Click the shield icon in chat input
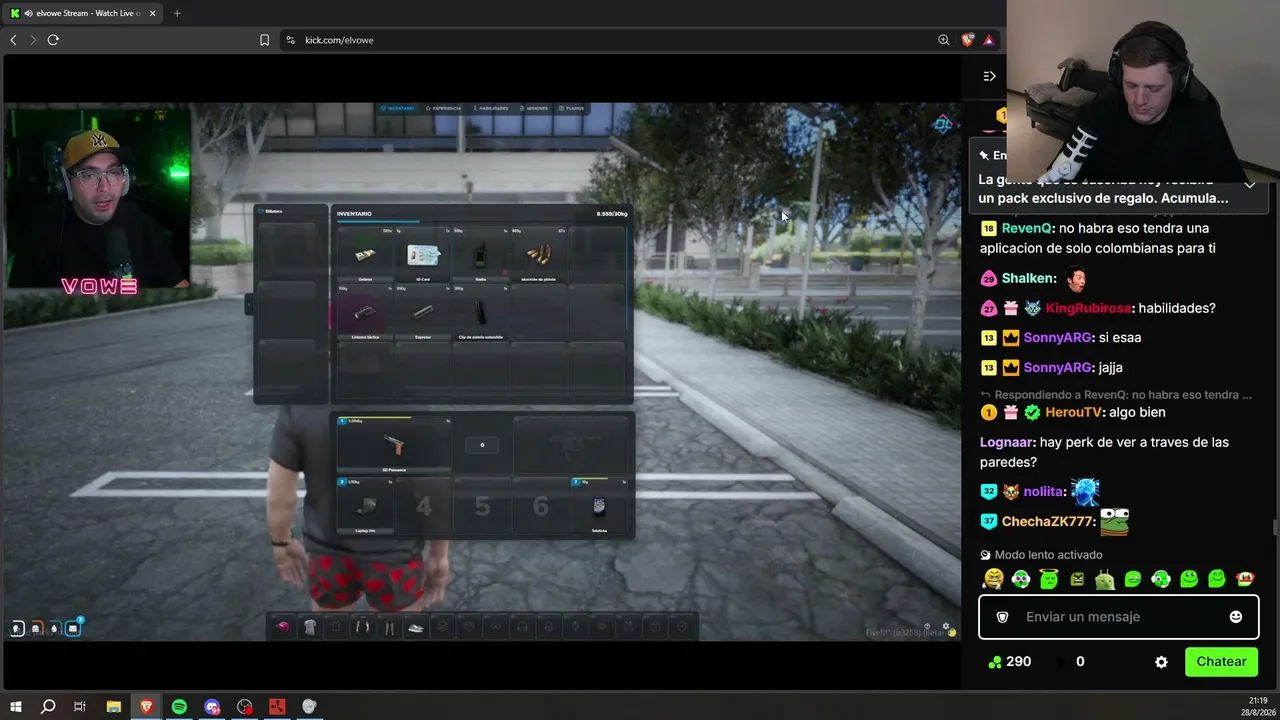 [1003, 617]
